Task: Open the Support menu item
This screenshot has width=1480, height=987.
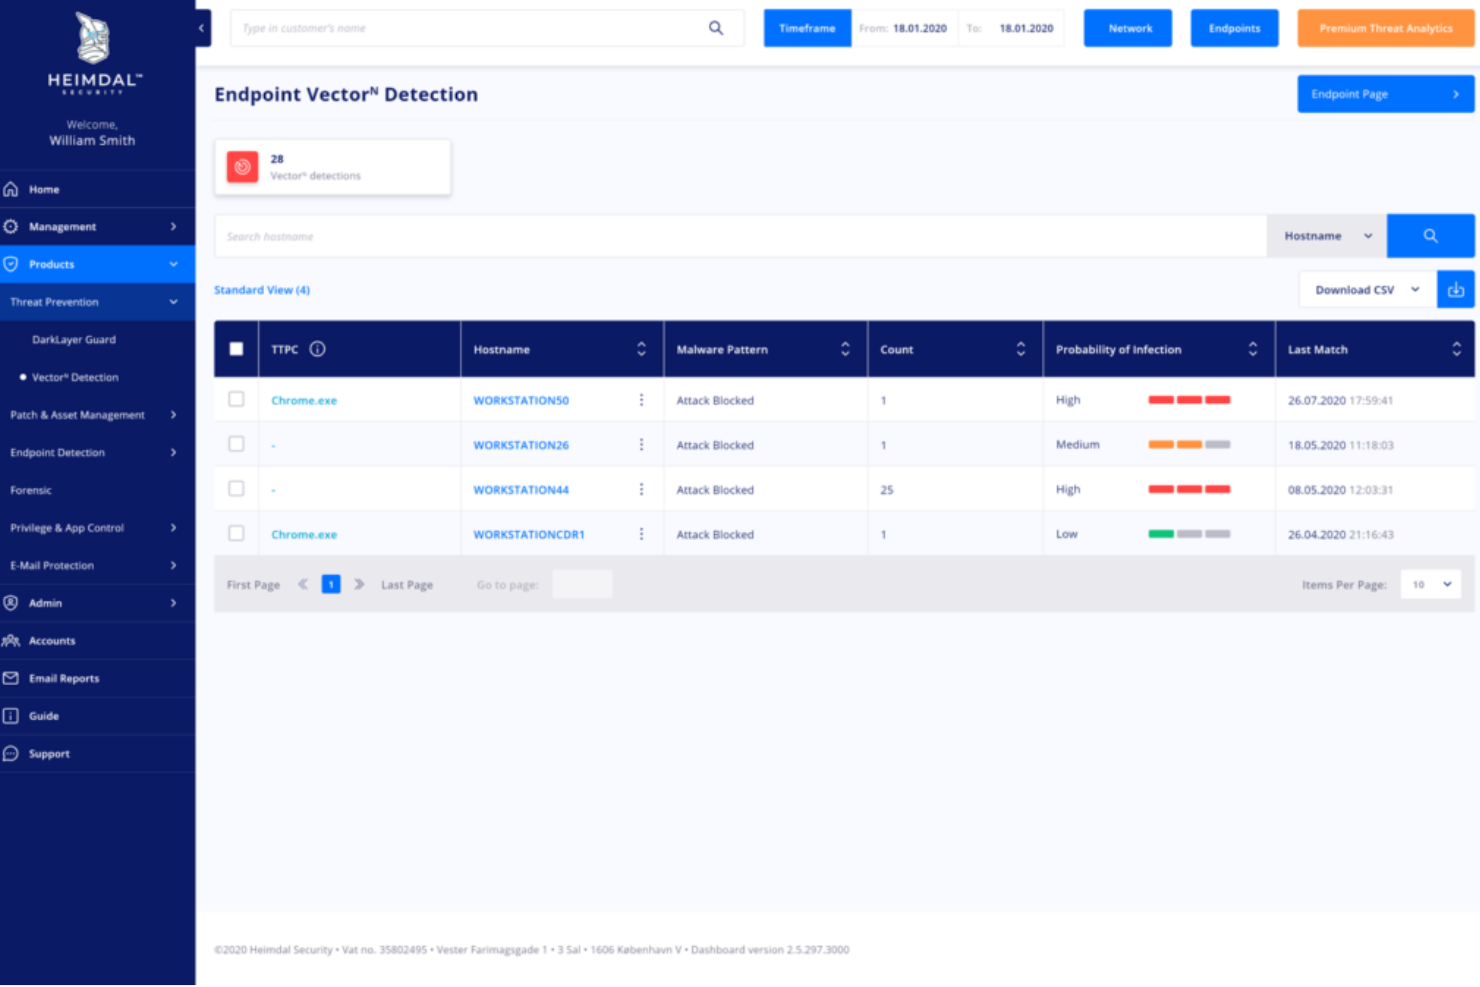Action: point(49,754)
